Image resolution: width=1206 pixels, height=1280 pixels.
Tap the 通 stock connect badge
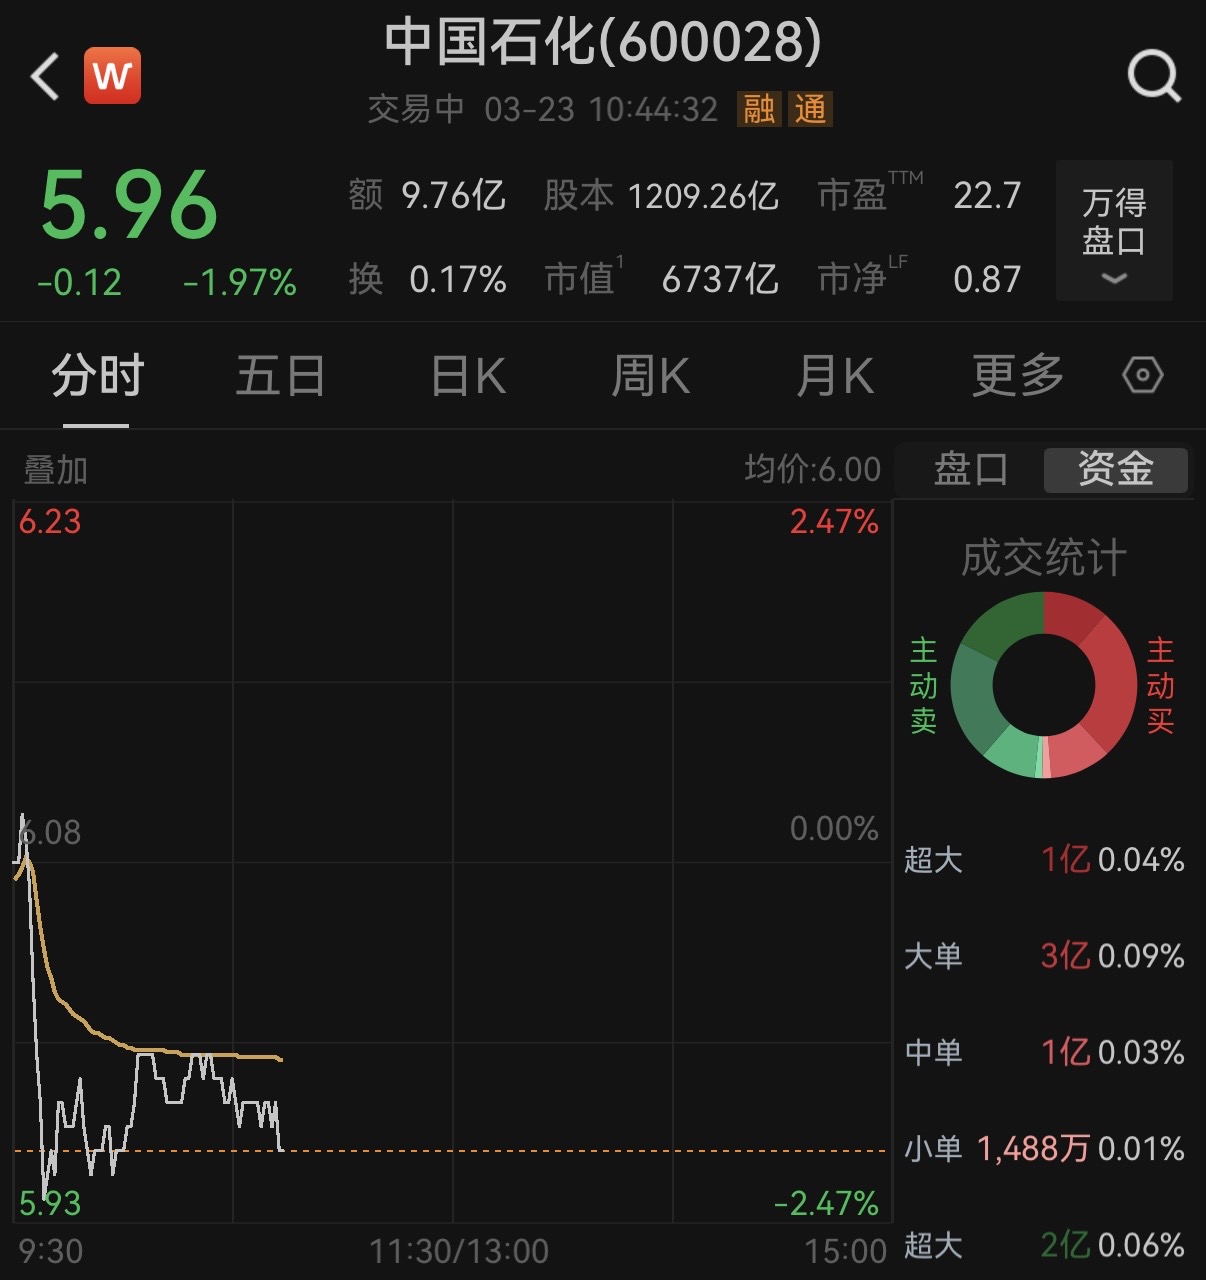[x=811, y=108]
